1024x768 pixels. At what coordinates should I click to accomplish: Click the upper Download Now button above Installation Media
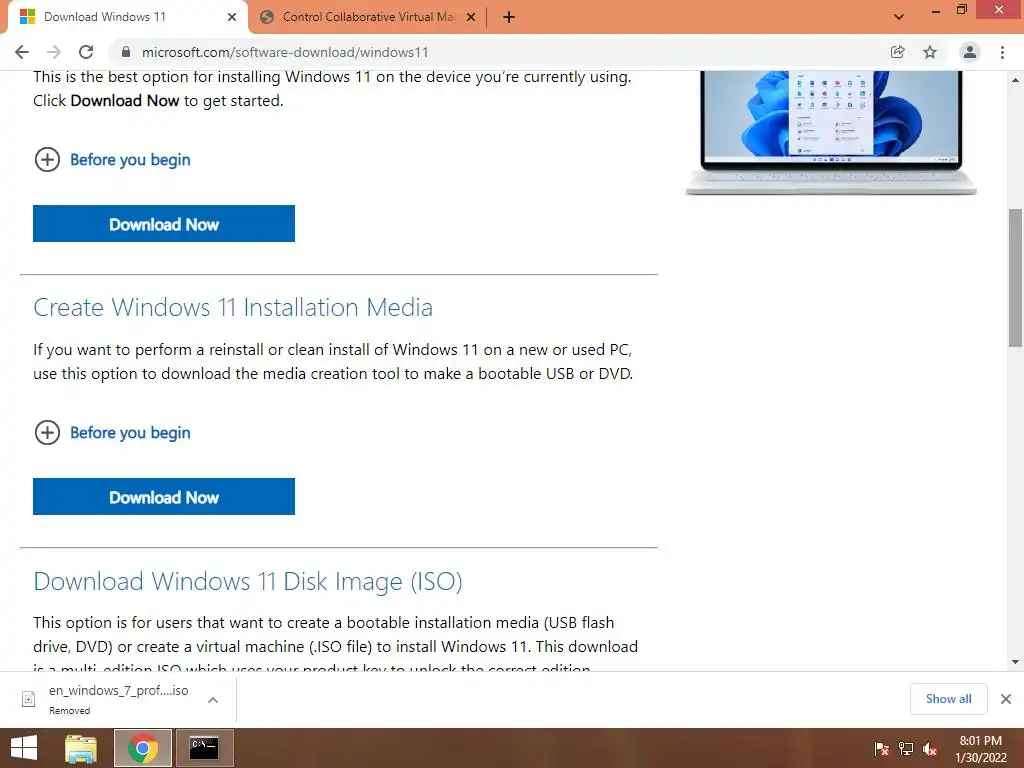click(164, 223)
